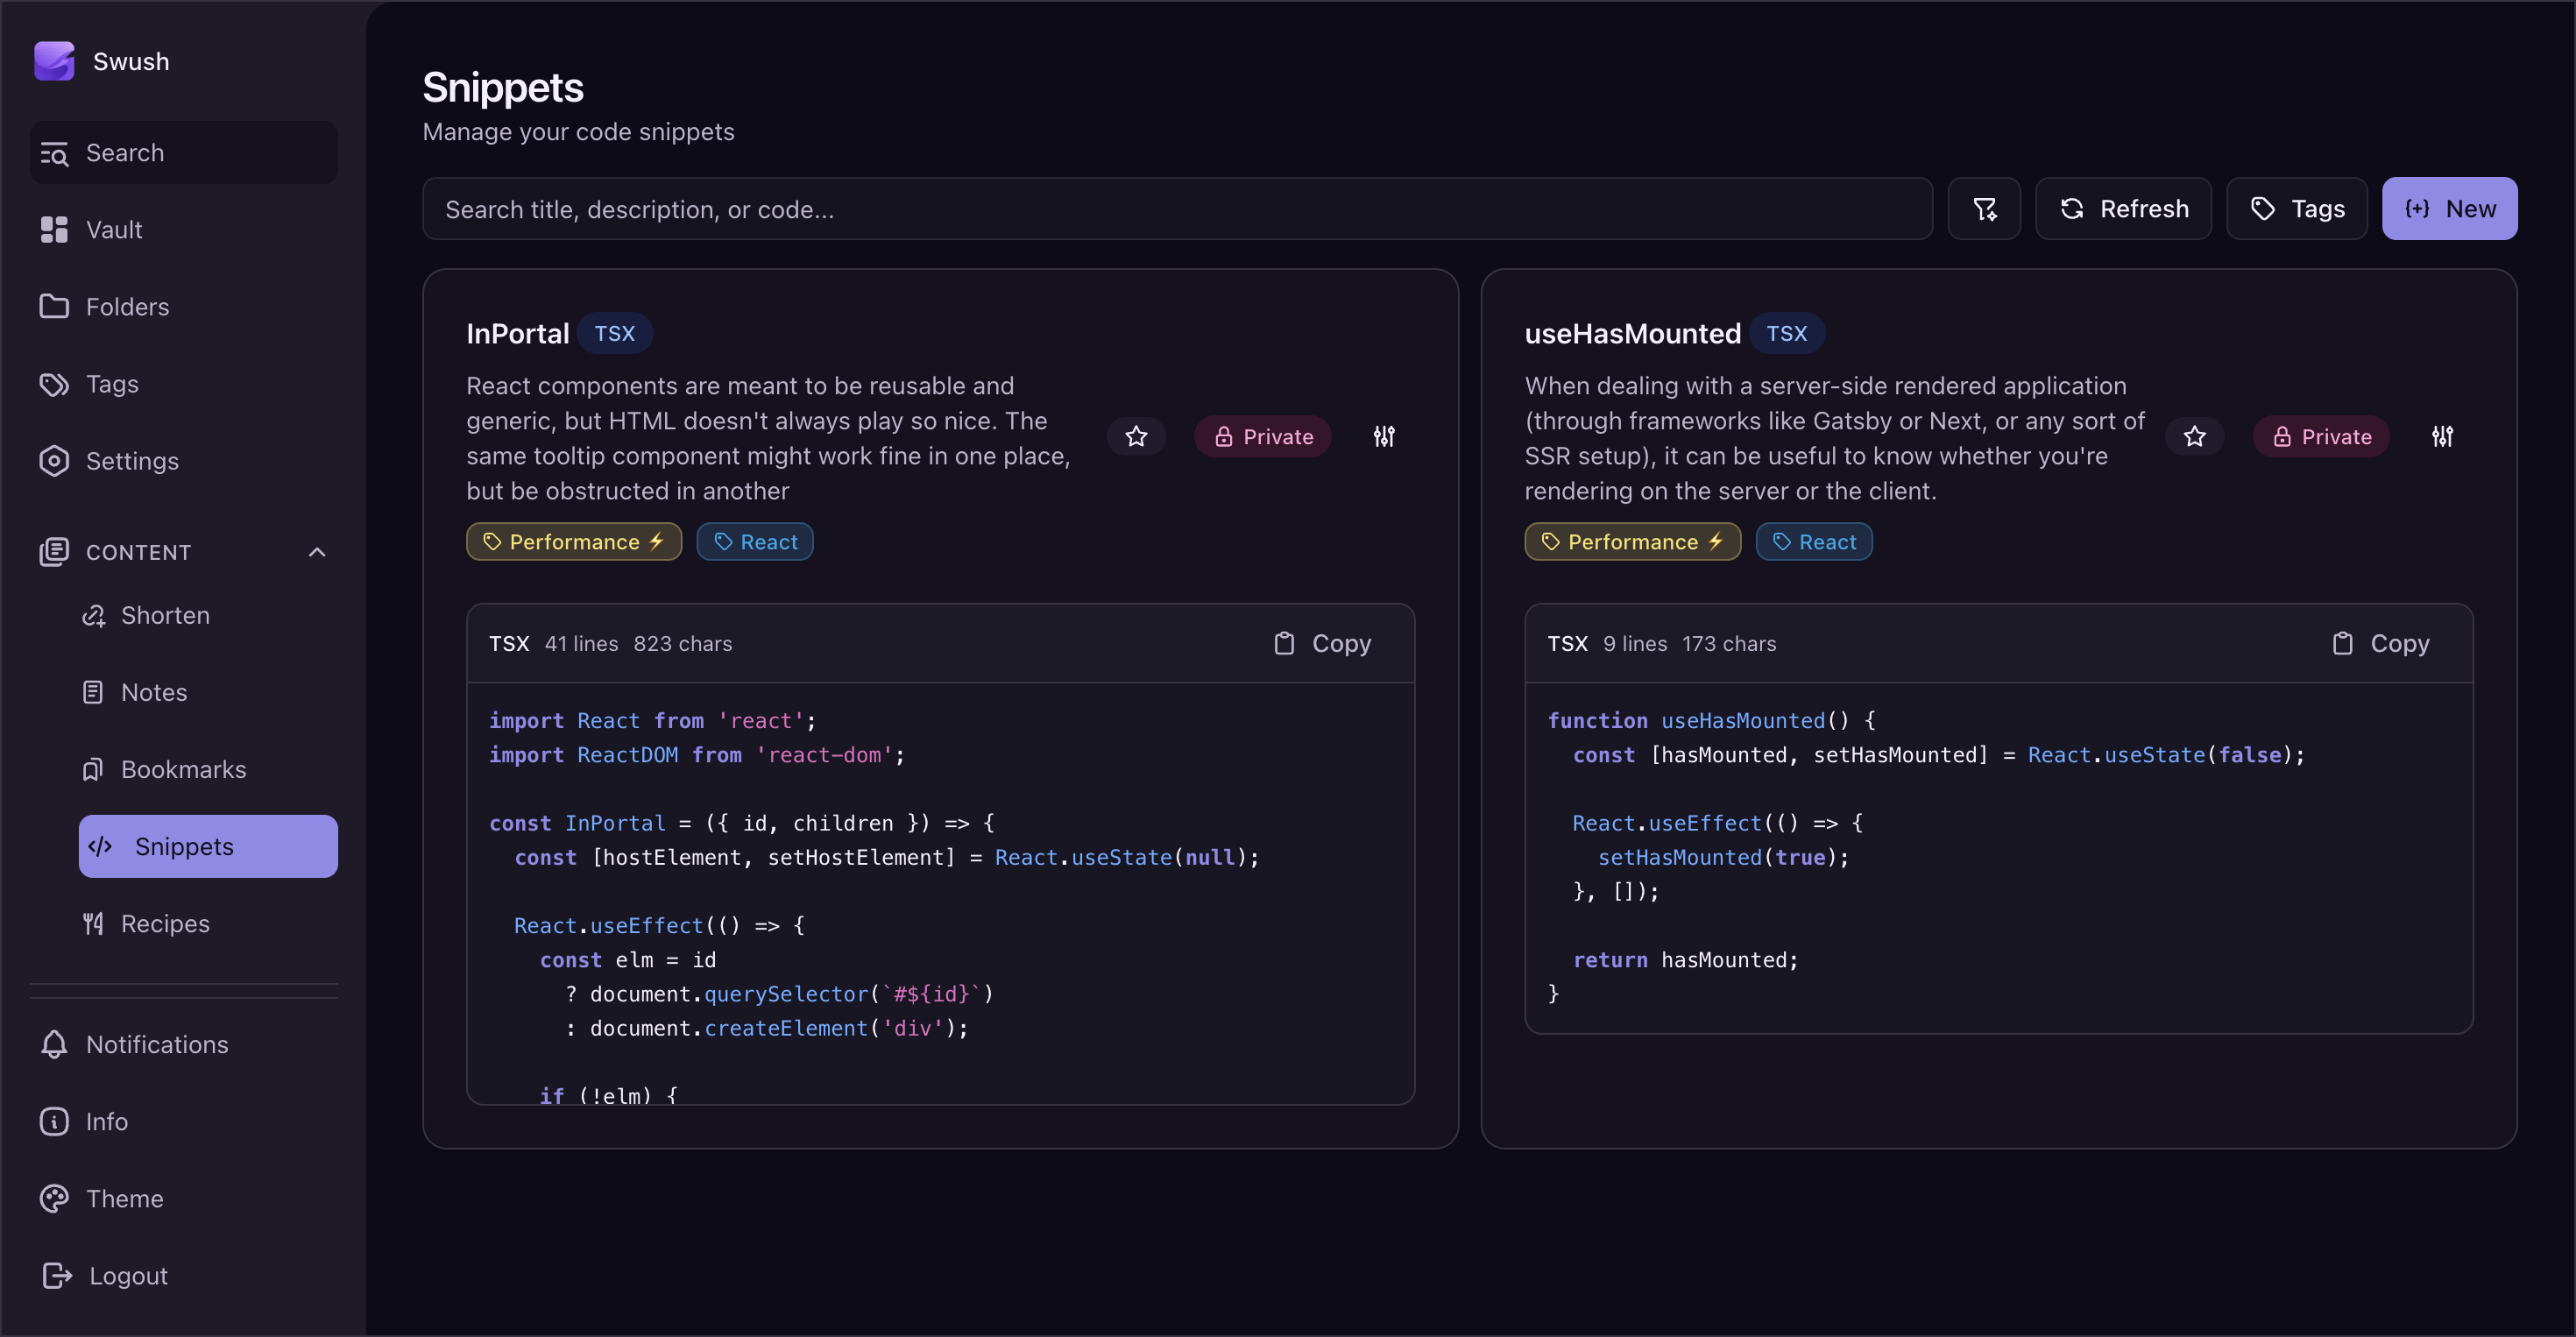This screenshot has width=2576, height=1337.
Task: Click the Tags icon in sidebar
Action: click(x=54, y=383)
